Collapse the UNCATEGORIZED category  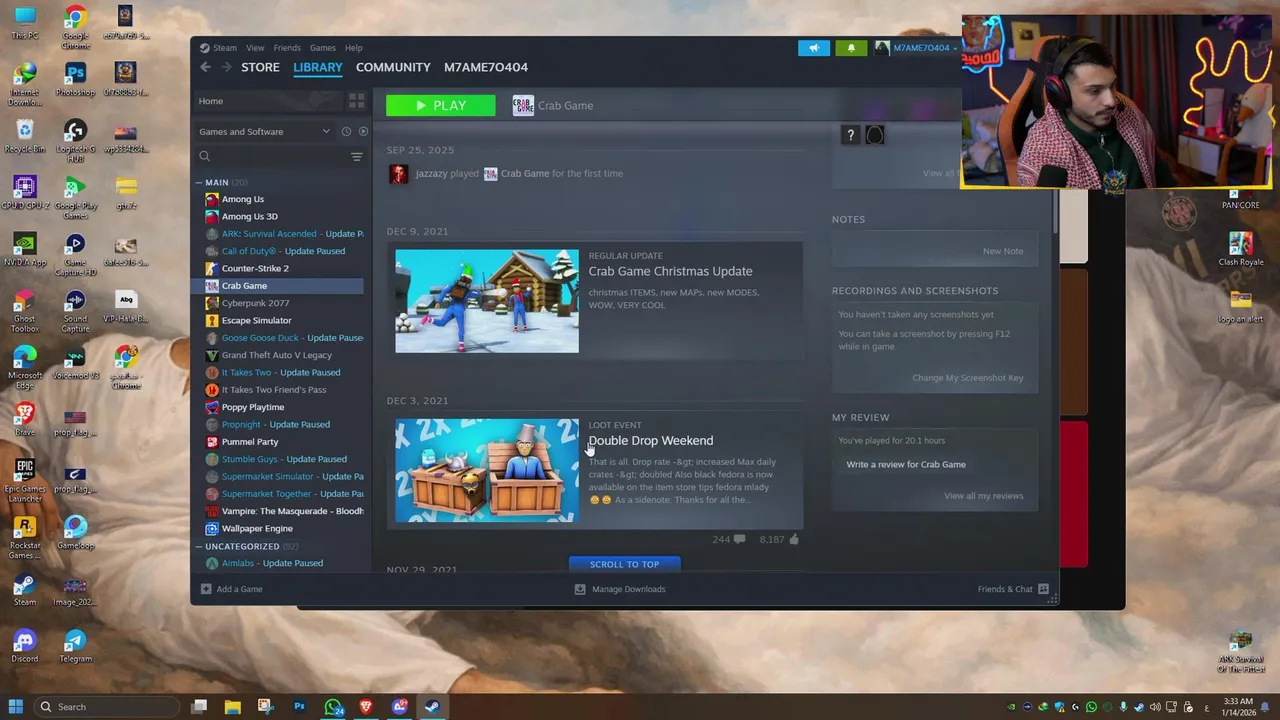pos(199,547)
